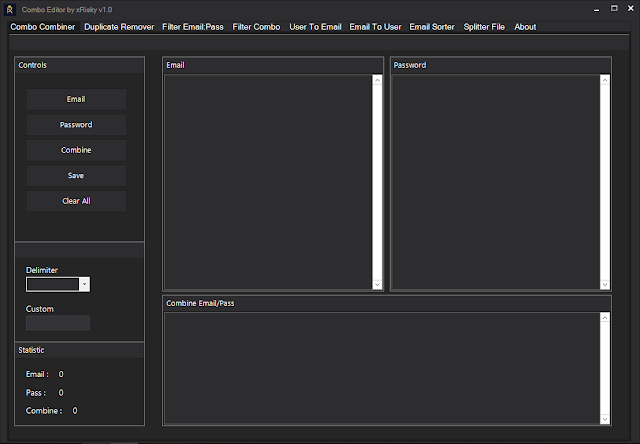This screenshot has width=640, height=444.
Task: Click the Save button
Action: point(76,175)
